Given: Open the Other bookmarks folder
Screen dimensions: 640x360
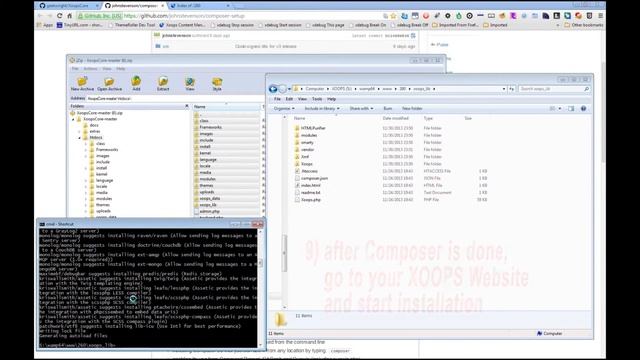Looking at the screenshot, I should 583,25.
